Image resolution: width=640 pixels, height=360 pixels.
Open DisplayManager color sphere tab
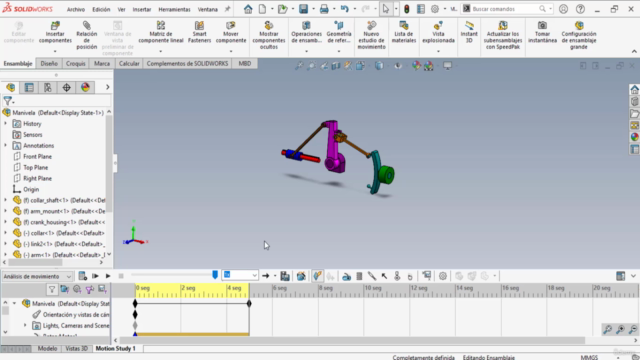pyautogui.click(x=85, y=87)
